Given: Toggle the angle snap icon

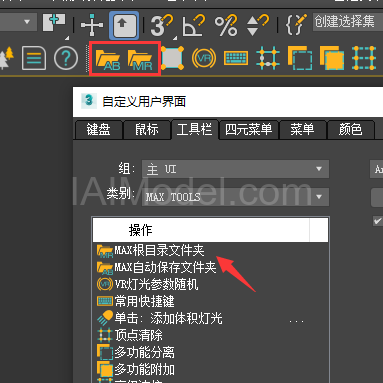Looking at the screenshot, I should (194, 25).
